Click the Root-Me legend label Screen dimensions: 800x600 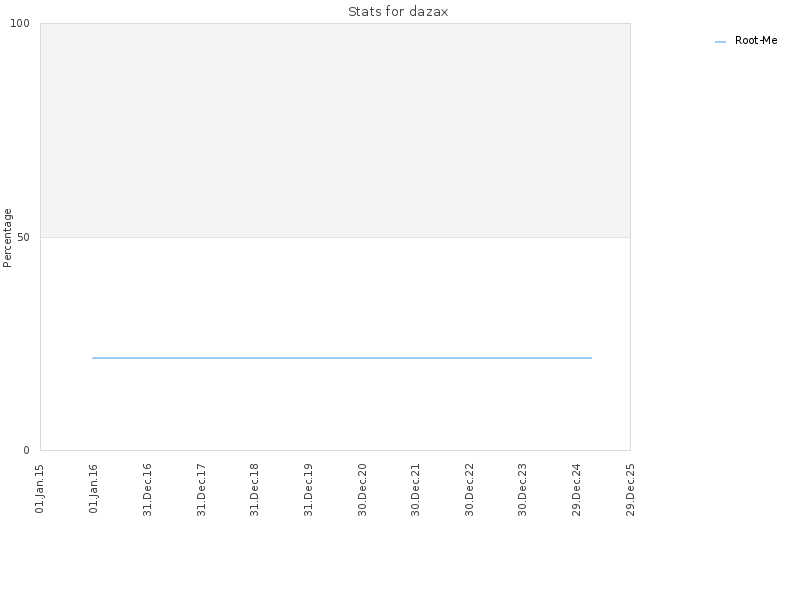(756, 40)
